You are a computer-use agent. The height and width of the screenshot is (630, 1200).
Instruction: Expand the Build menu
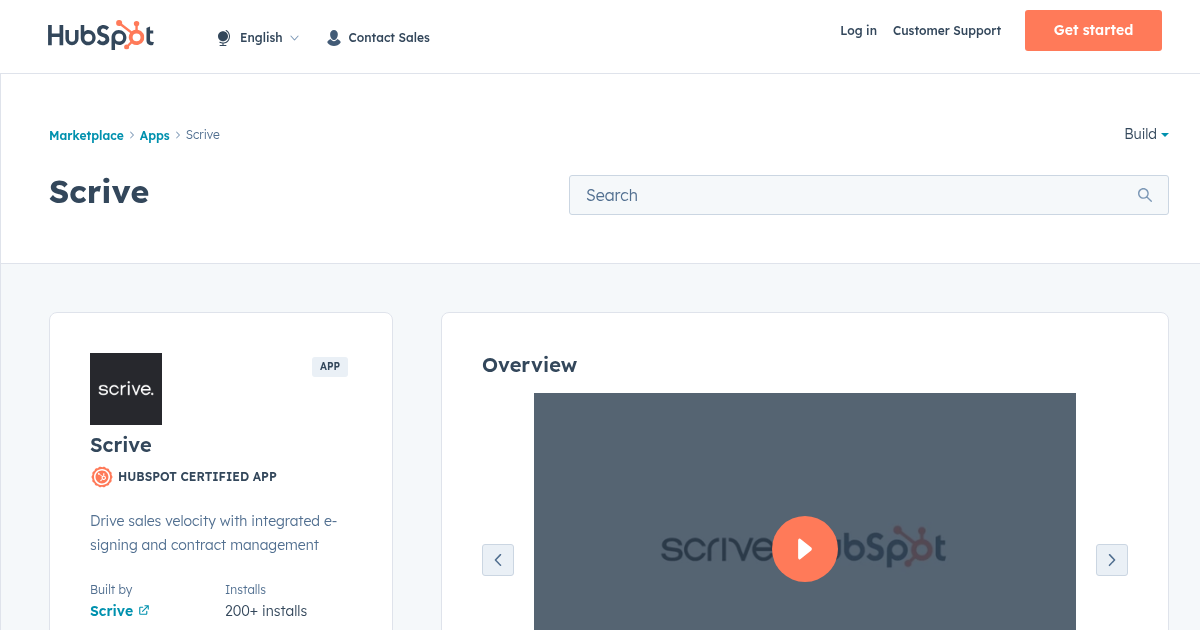[1145, 134]
